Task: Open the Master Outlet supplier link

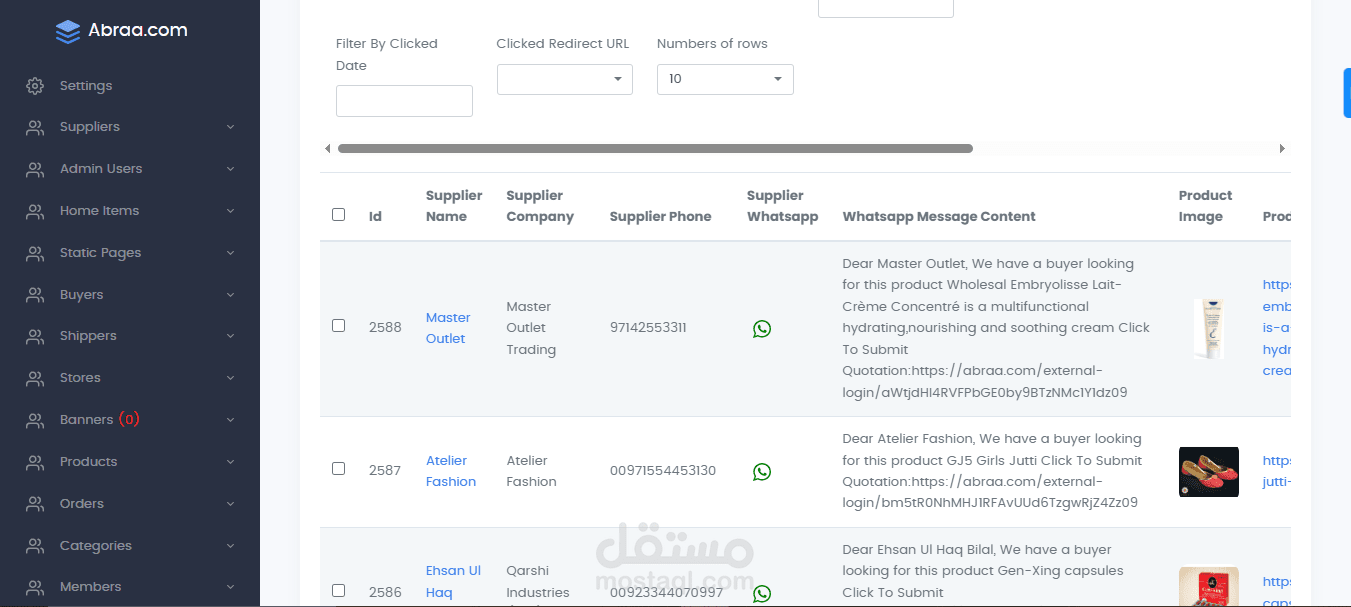Action: tap(447, 328)
